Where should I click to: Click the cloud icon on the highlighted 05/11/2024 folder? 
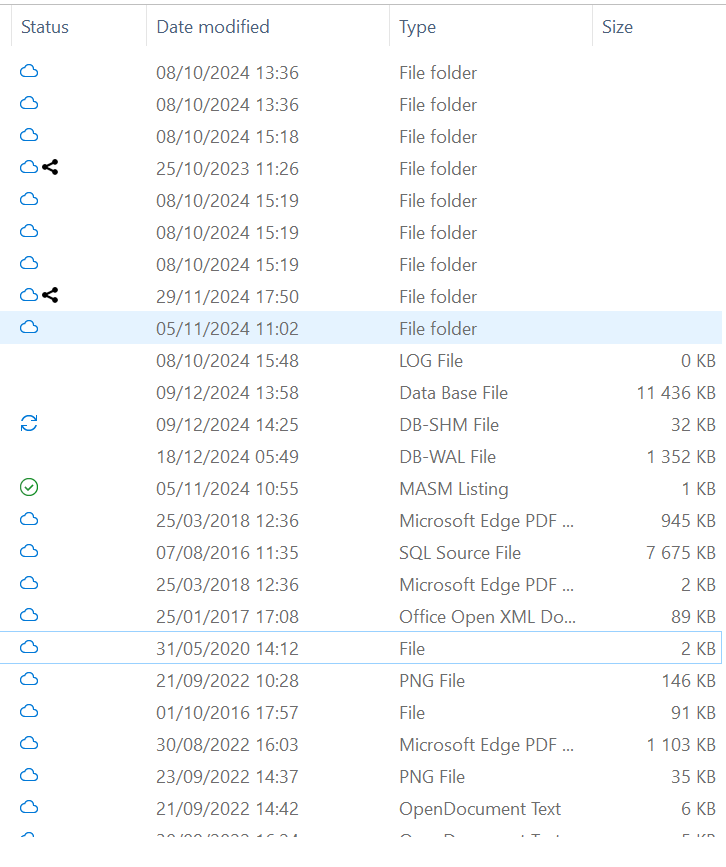[29, 328]
